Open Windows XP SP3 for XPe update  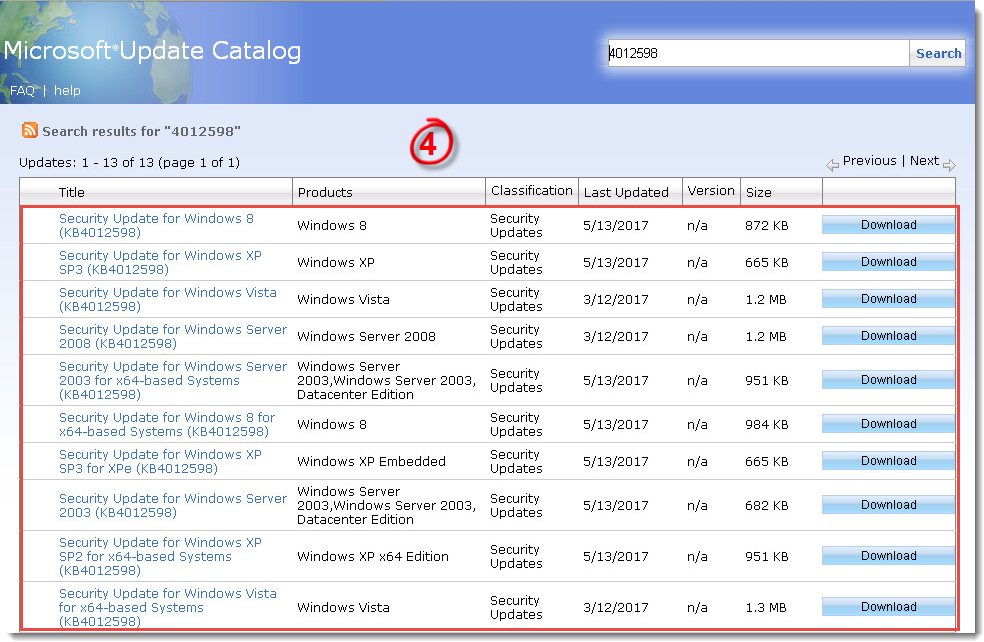point(160,461)
